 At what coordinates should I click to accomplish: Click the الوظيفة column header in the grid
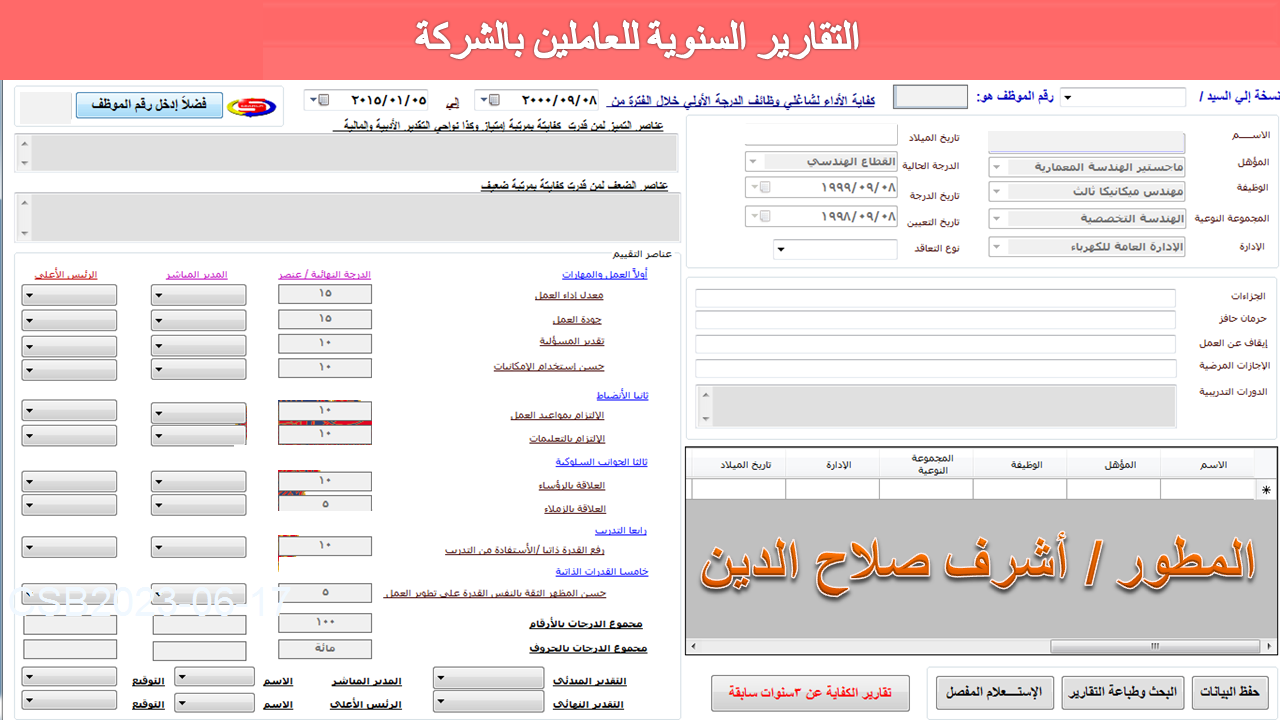(x=1019, y=465)
